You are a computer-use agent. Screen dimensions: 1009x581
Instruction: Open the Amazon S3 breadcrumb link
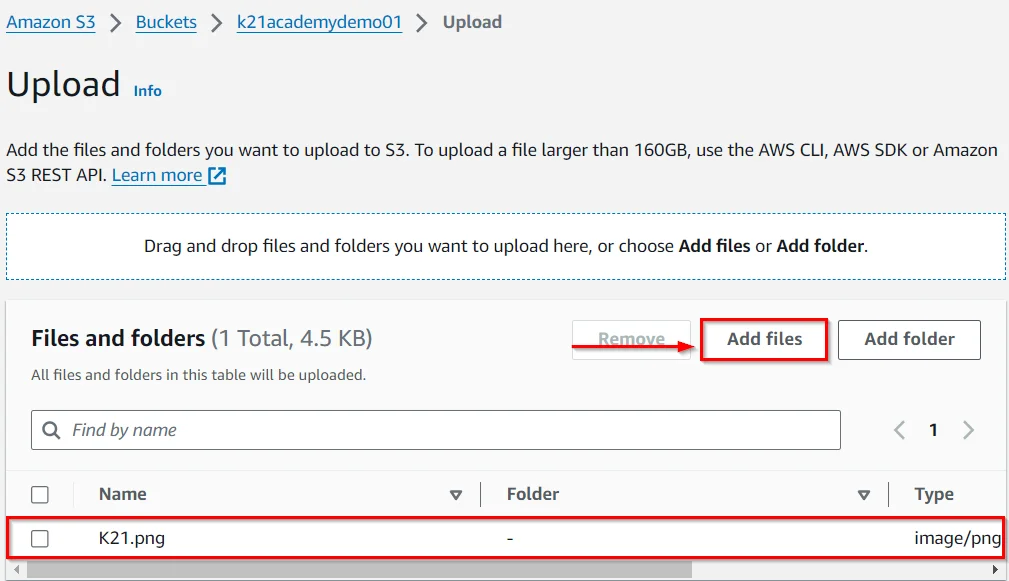tap(51, 22)
